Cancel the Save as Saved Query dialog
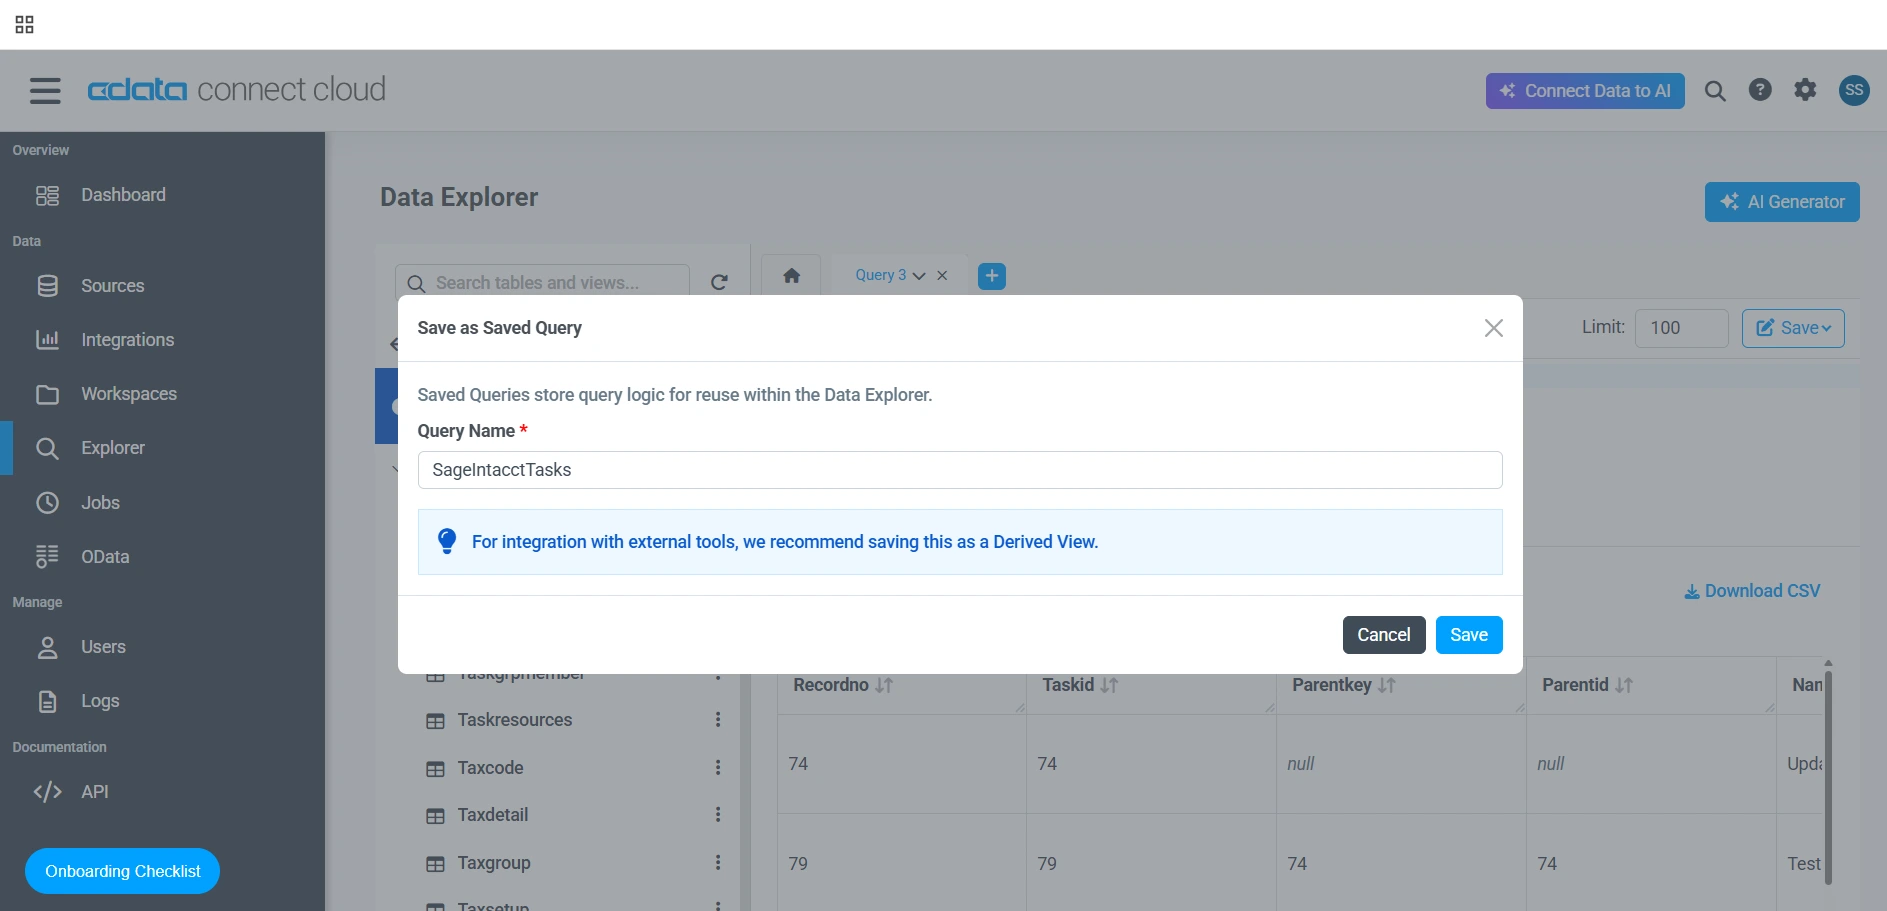This screenshot has height=911, width=1887. 1383,635
